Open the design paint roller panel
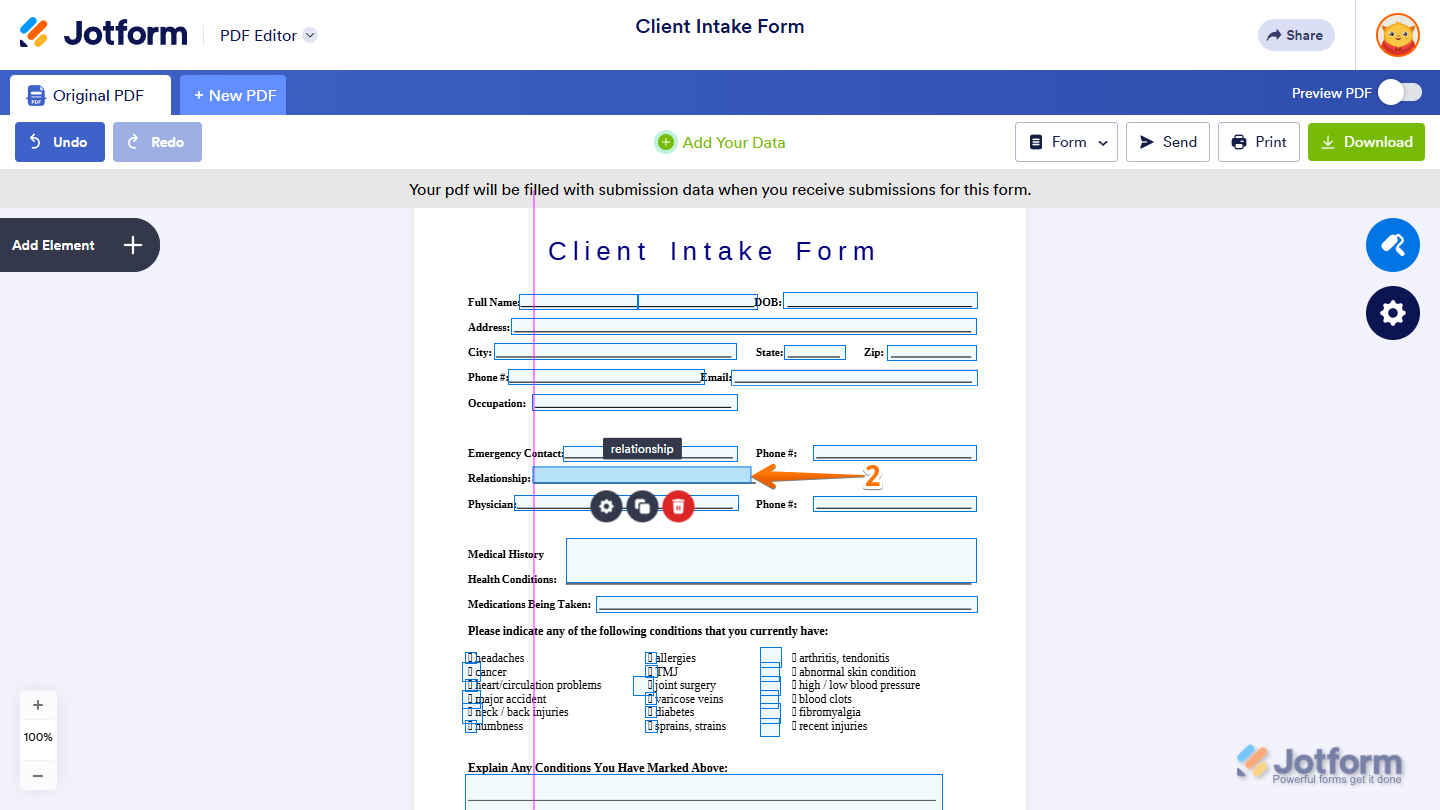Viewport: 1440px width, 810px height. 1392,245
